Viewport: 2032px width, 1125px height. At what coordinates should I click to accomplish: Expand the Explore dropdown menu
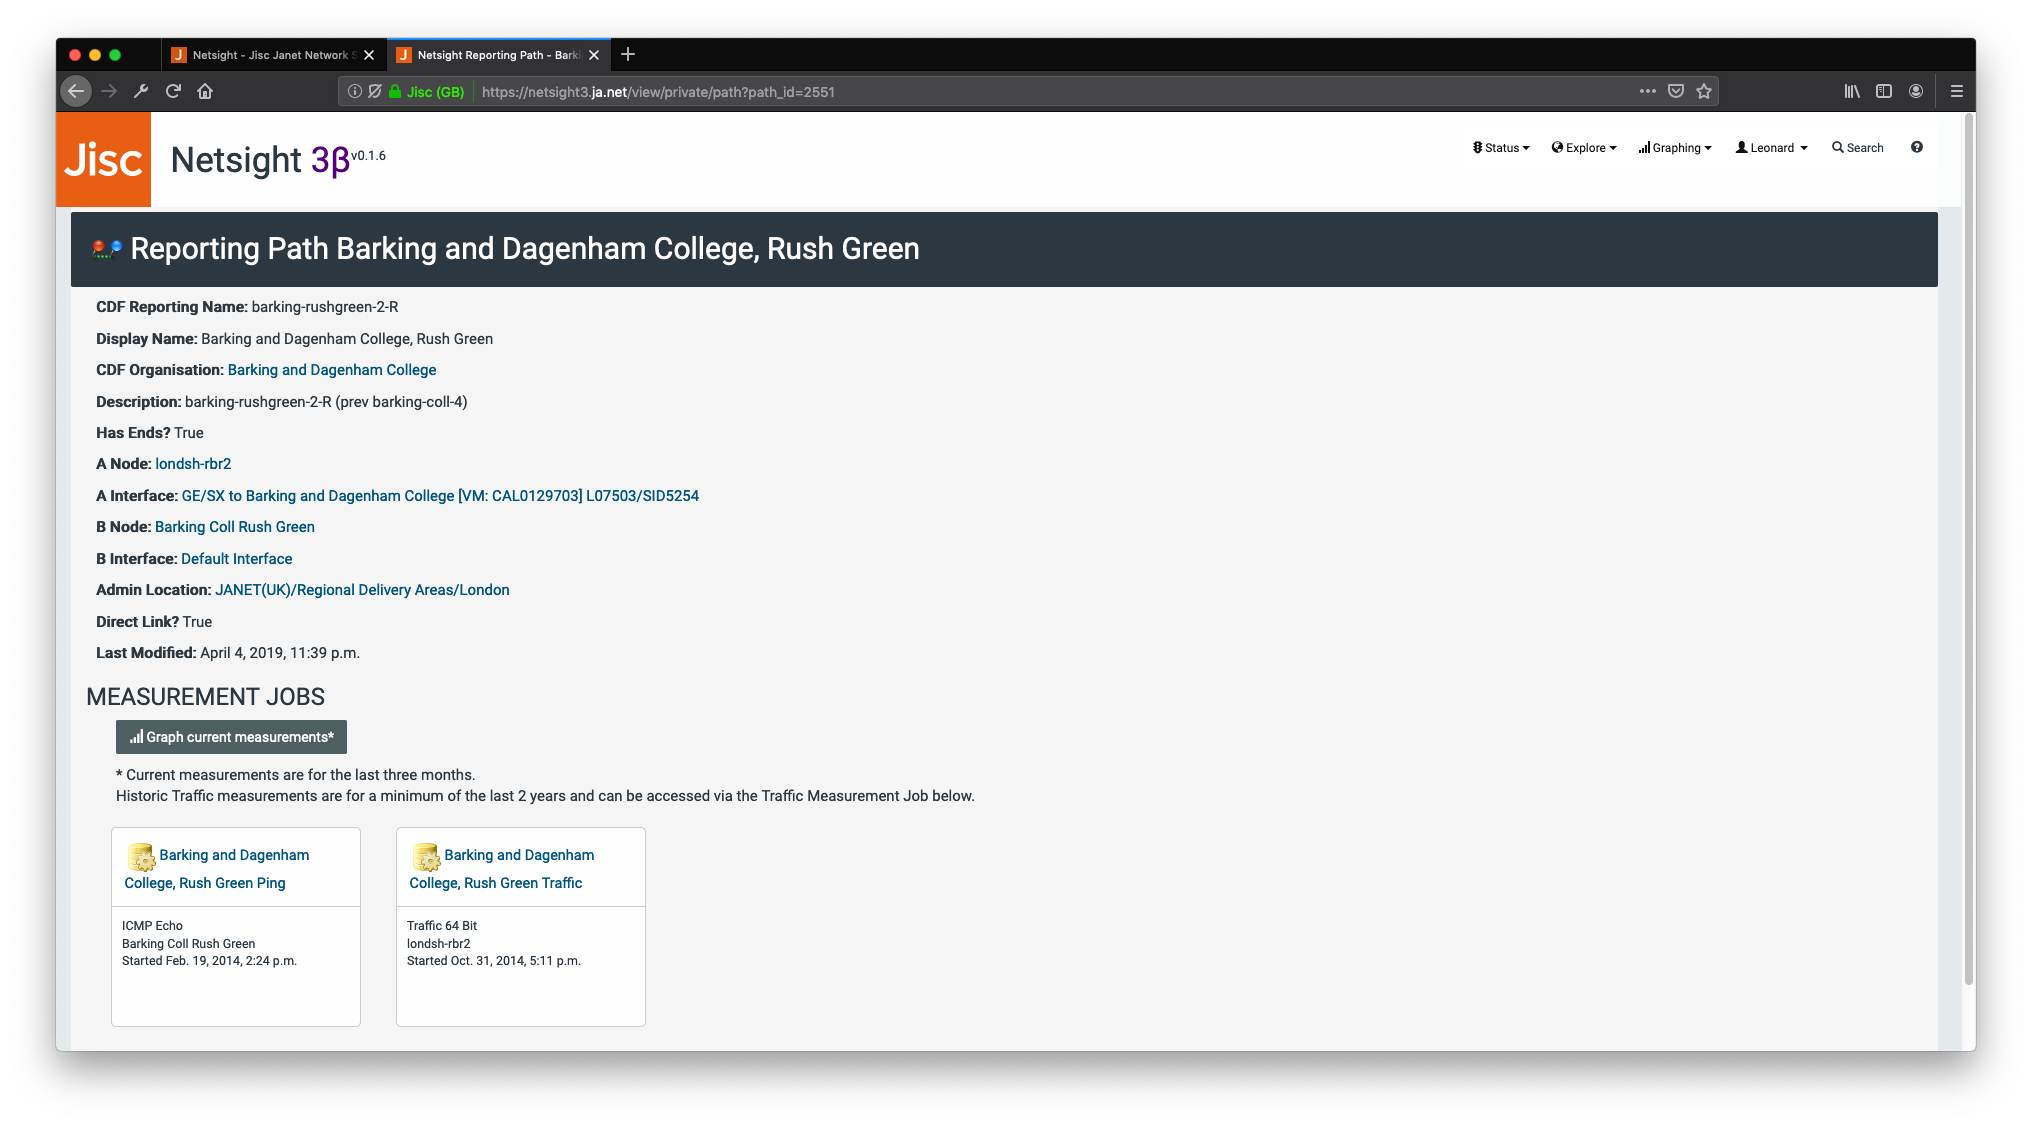pyautogui.click(x=1584, y=148)
